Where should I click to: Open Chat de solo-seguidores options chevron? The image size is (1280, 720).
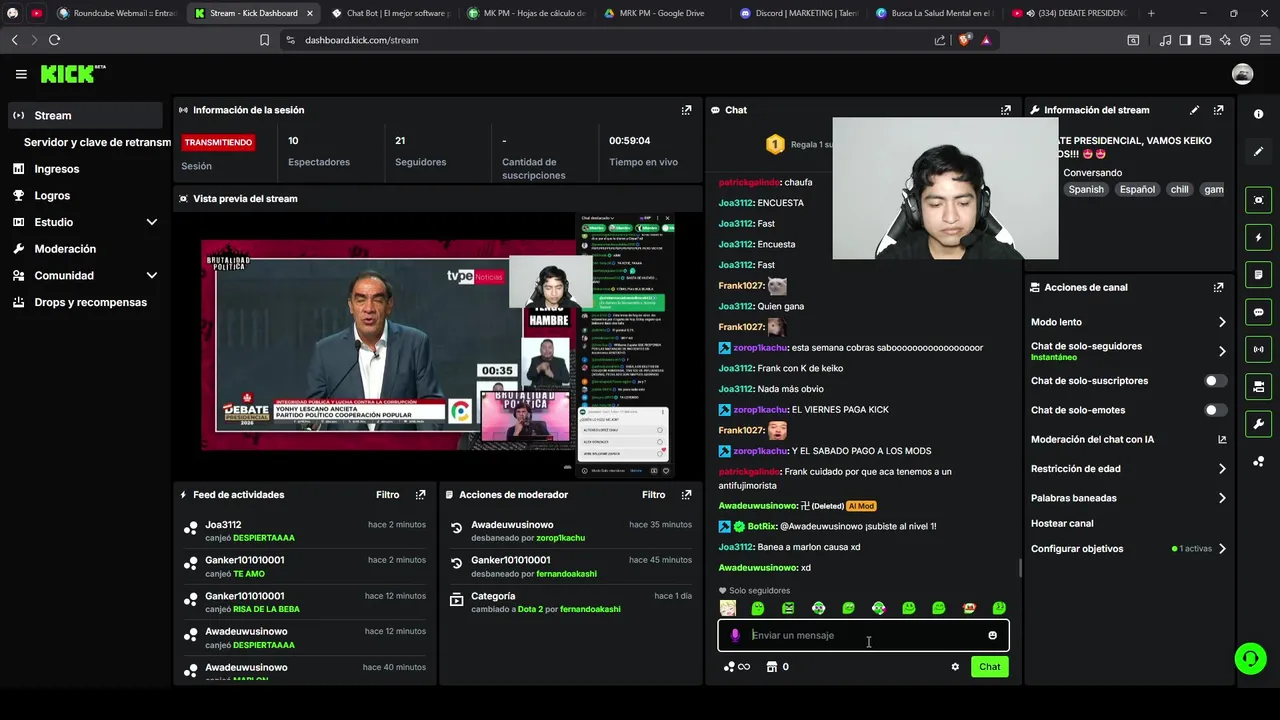point(1222,351)
